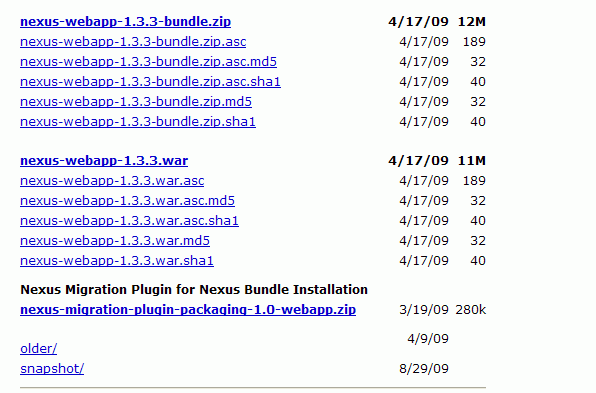Click the 12M size of bundle.zip

pos(472,22)
